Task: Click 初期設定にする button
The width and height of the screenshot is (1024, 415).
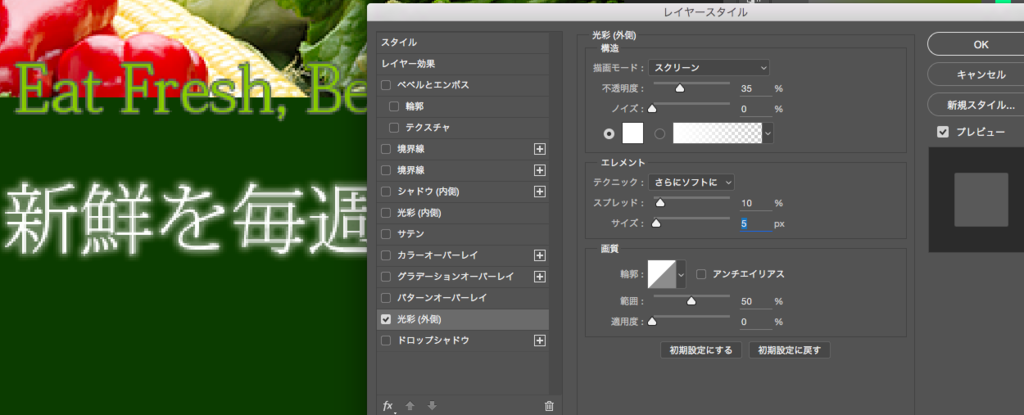Action: [x=701, y=350]
